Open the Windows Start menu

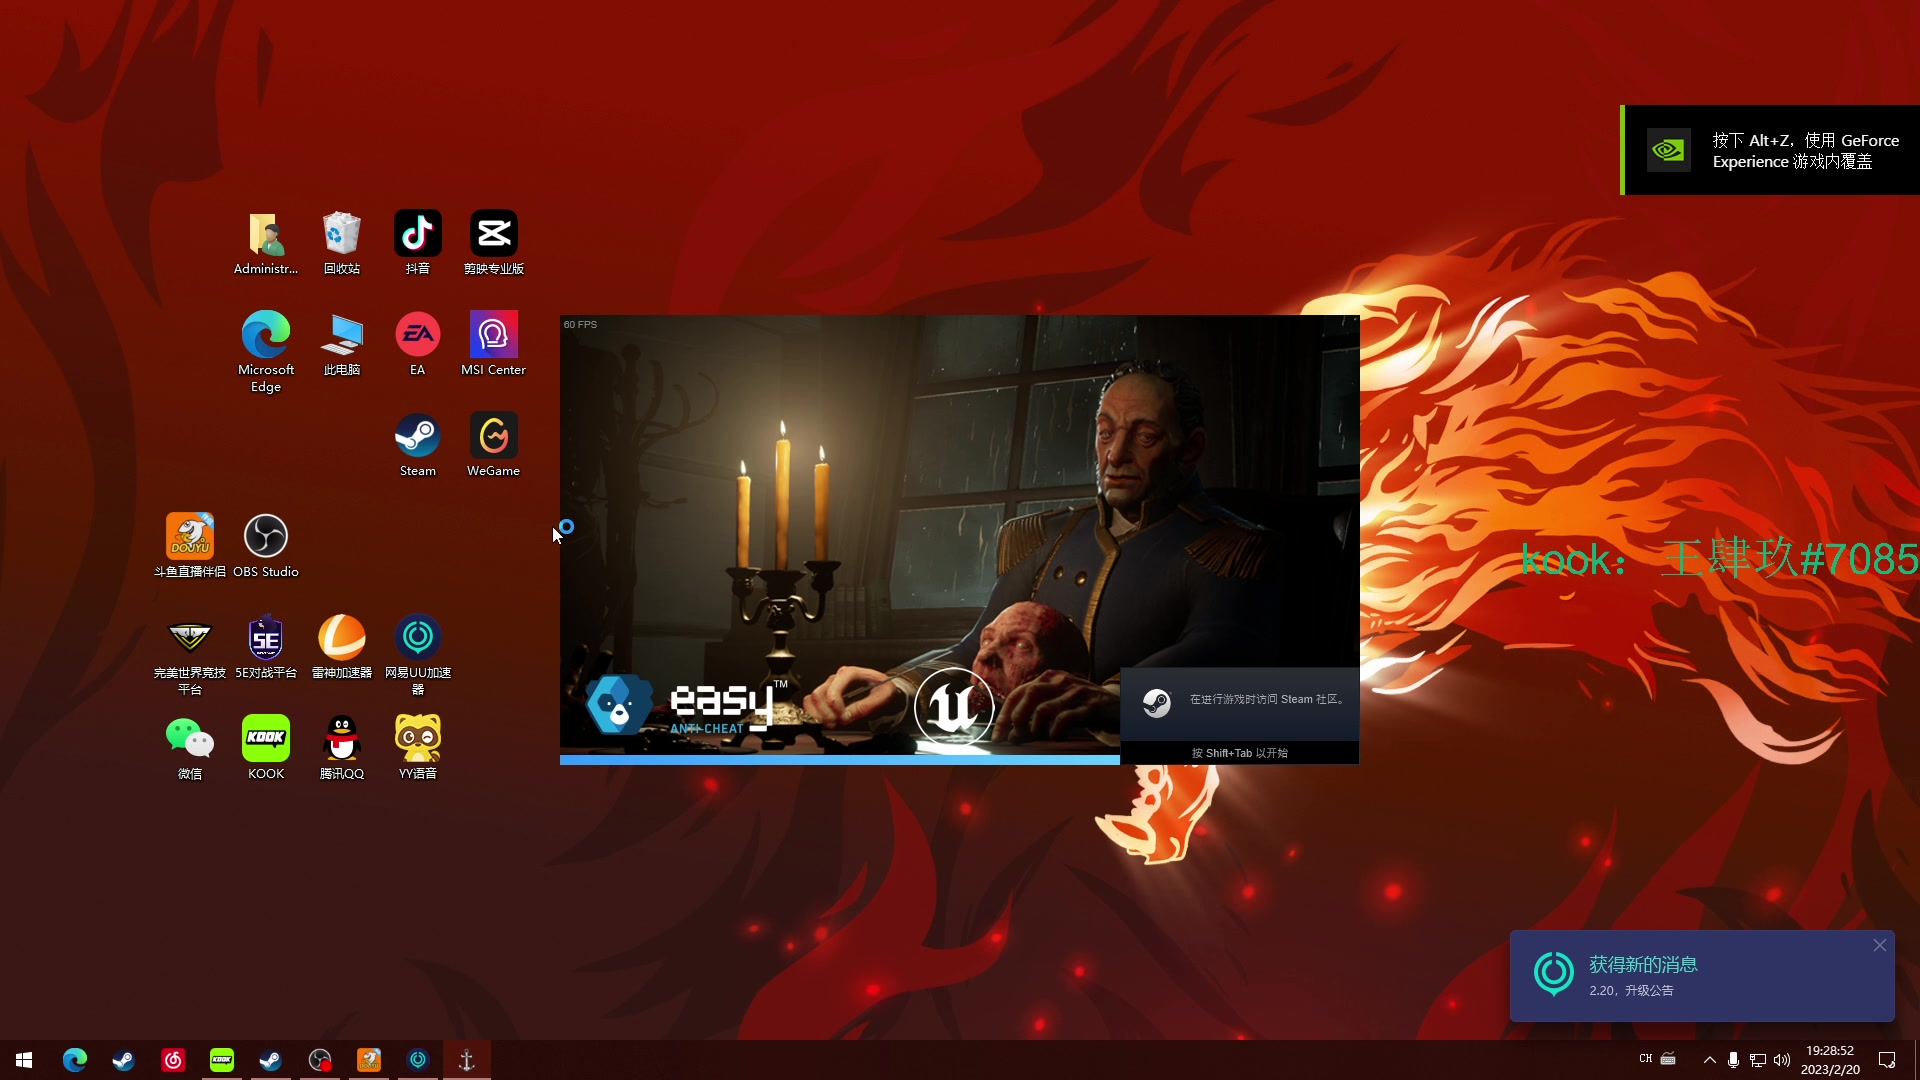pos(24,1060)
